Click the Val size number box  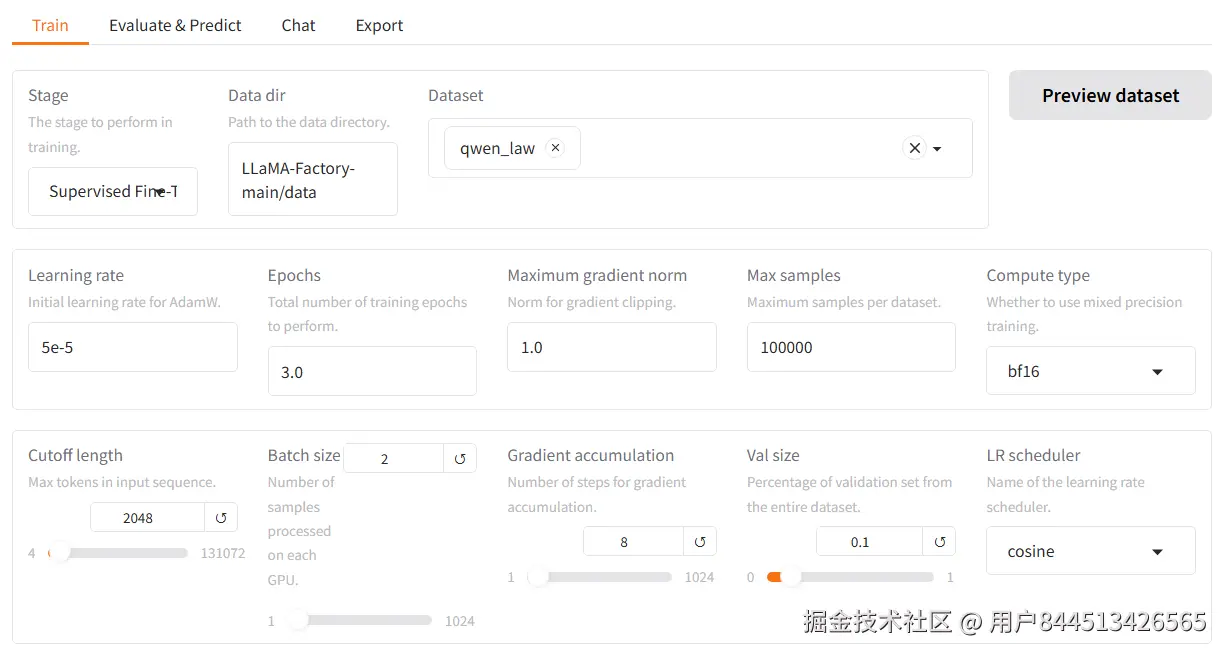tap(870, 542)
